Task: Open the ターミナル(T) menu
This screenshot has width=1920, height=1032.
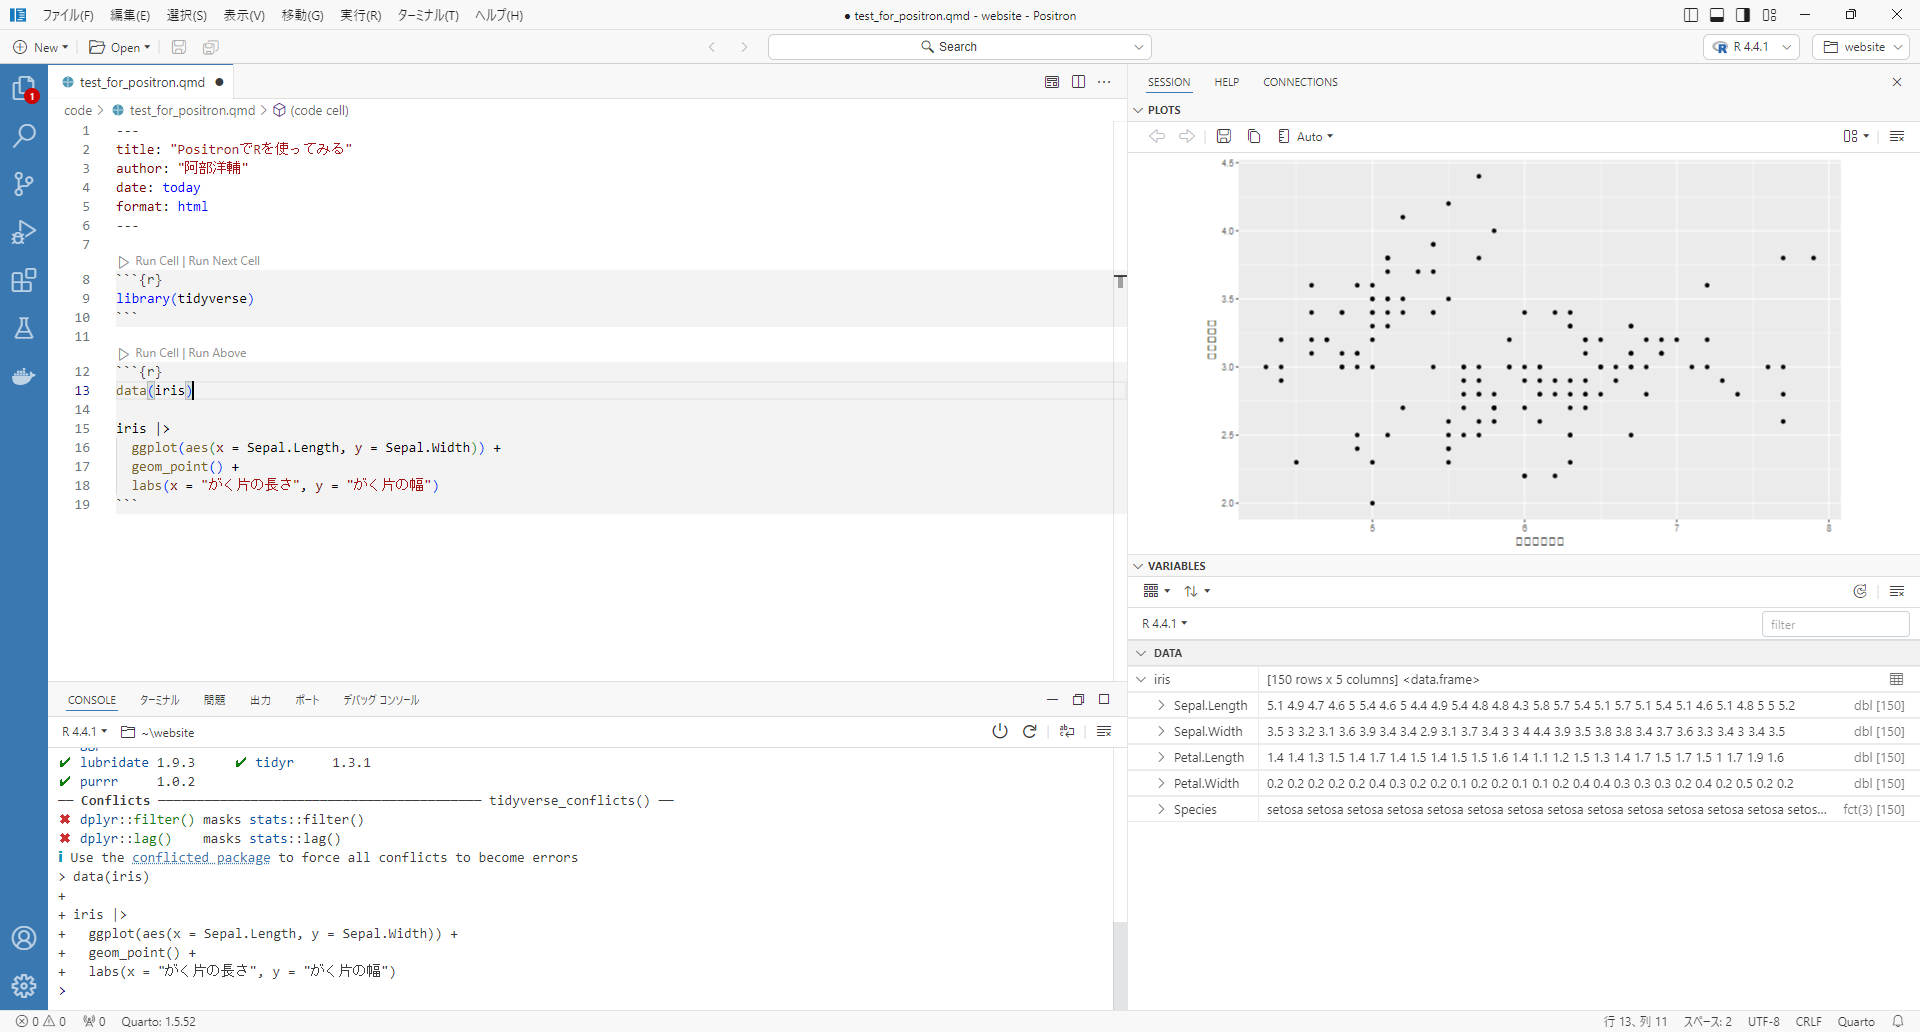Action: (427, 15)
